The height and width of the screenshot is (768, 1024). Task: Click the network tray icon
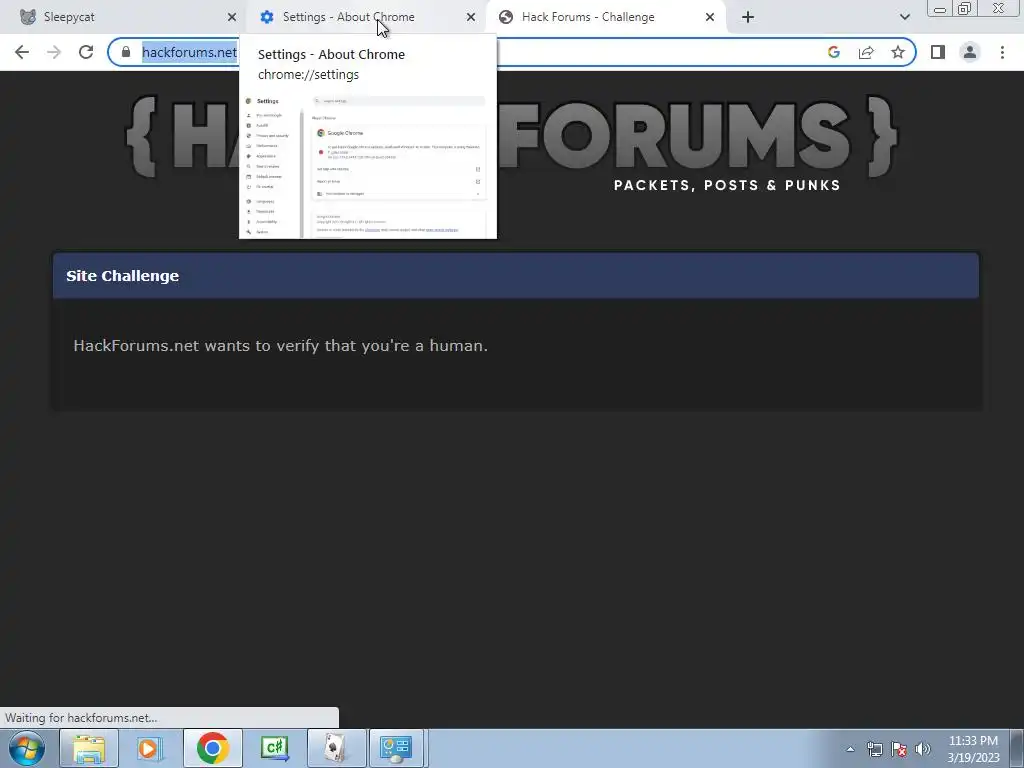(874, 749)
